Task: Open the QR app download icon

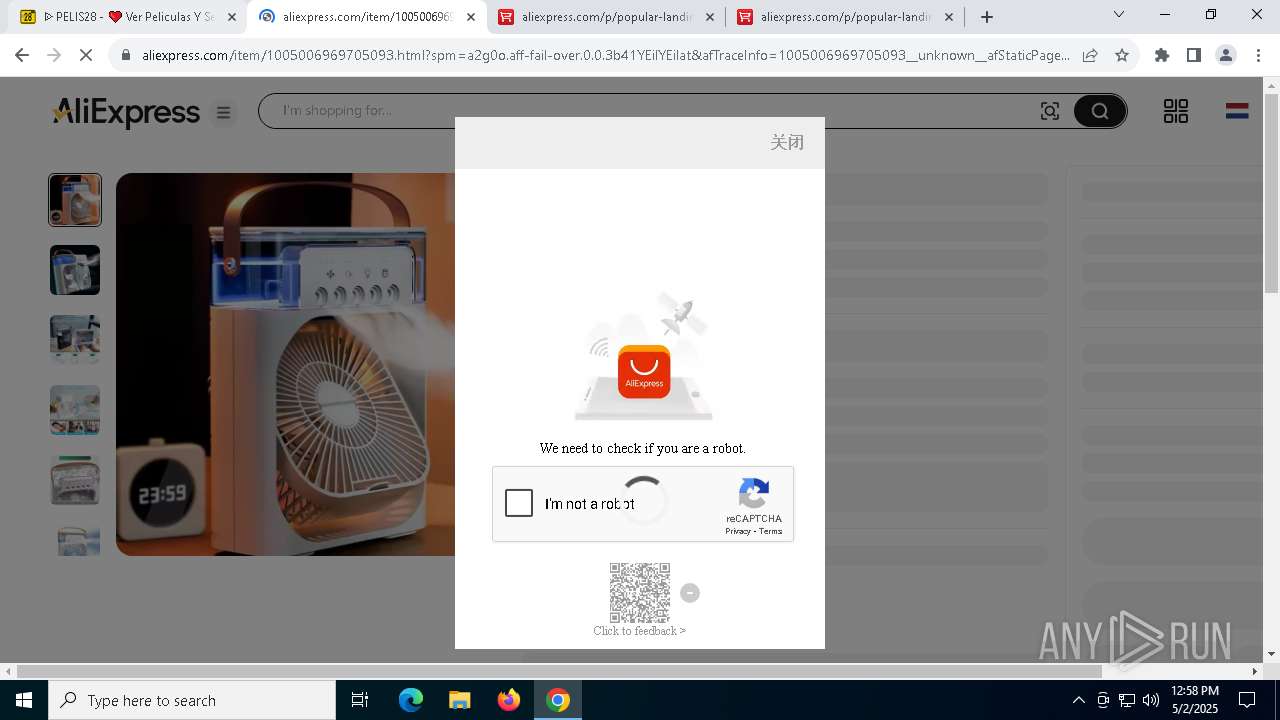Action: point(1176,111)
